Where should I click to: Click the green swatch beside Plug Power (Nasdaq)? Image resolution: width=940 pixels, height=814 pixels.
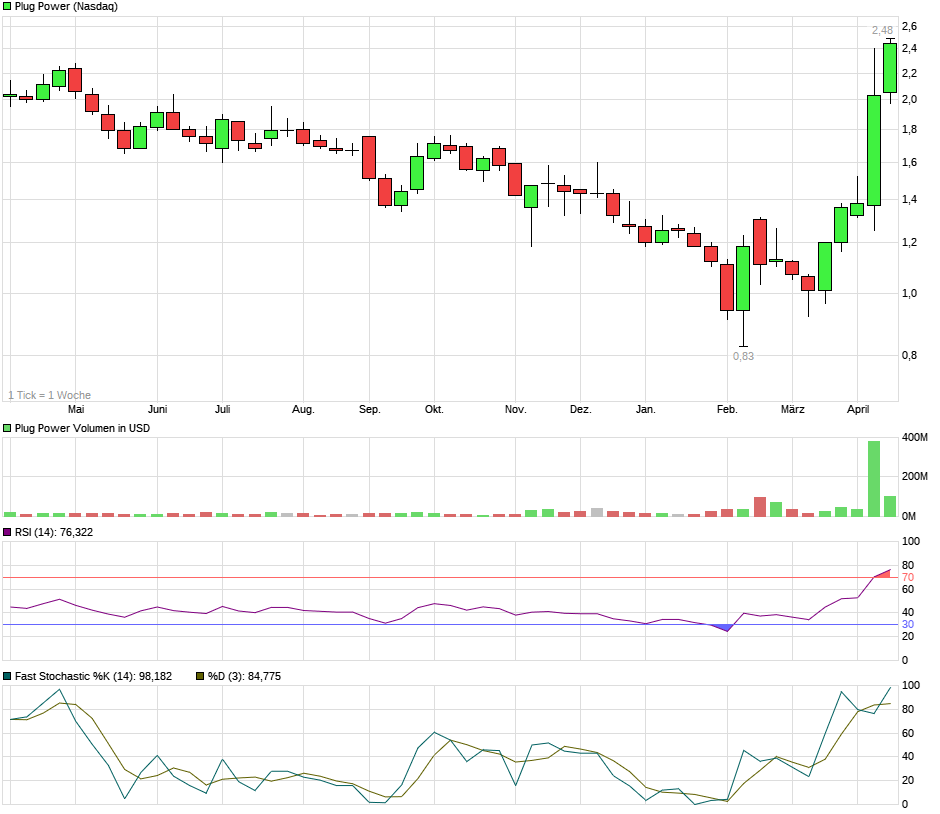(x=8, y=7)
